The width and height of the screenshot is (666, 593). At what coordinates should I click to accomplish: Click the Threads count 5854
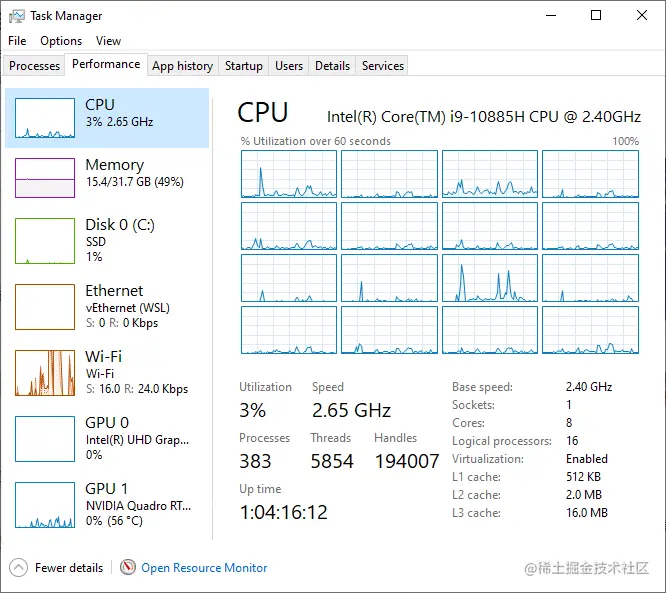click(332, 461)
